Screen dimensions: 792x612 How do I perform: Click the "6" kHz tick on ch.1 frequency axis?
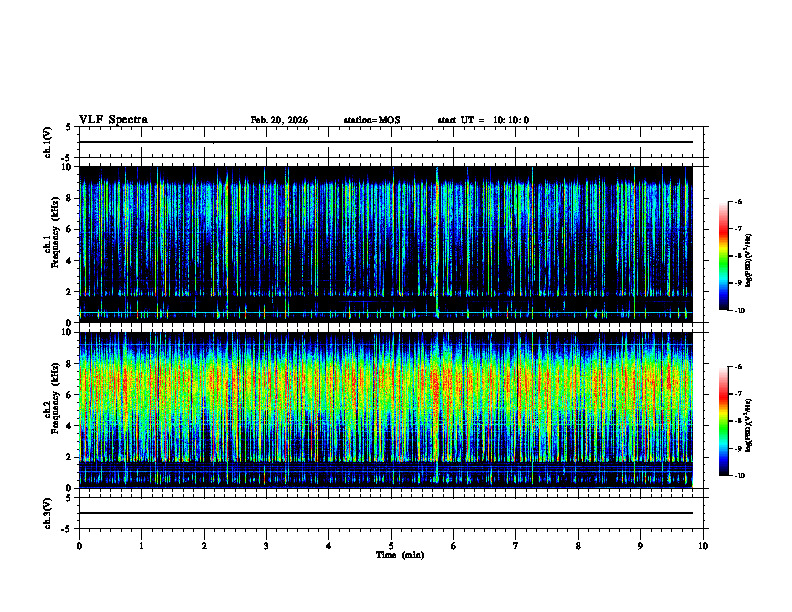pyautogui.click(x=69, y=229)
